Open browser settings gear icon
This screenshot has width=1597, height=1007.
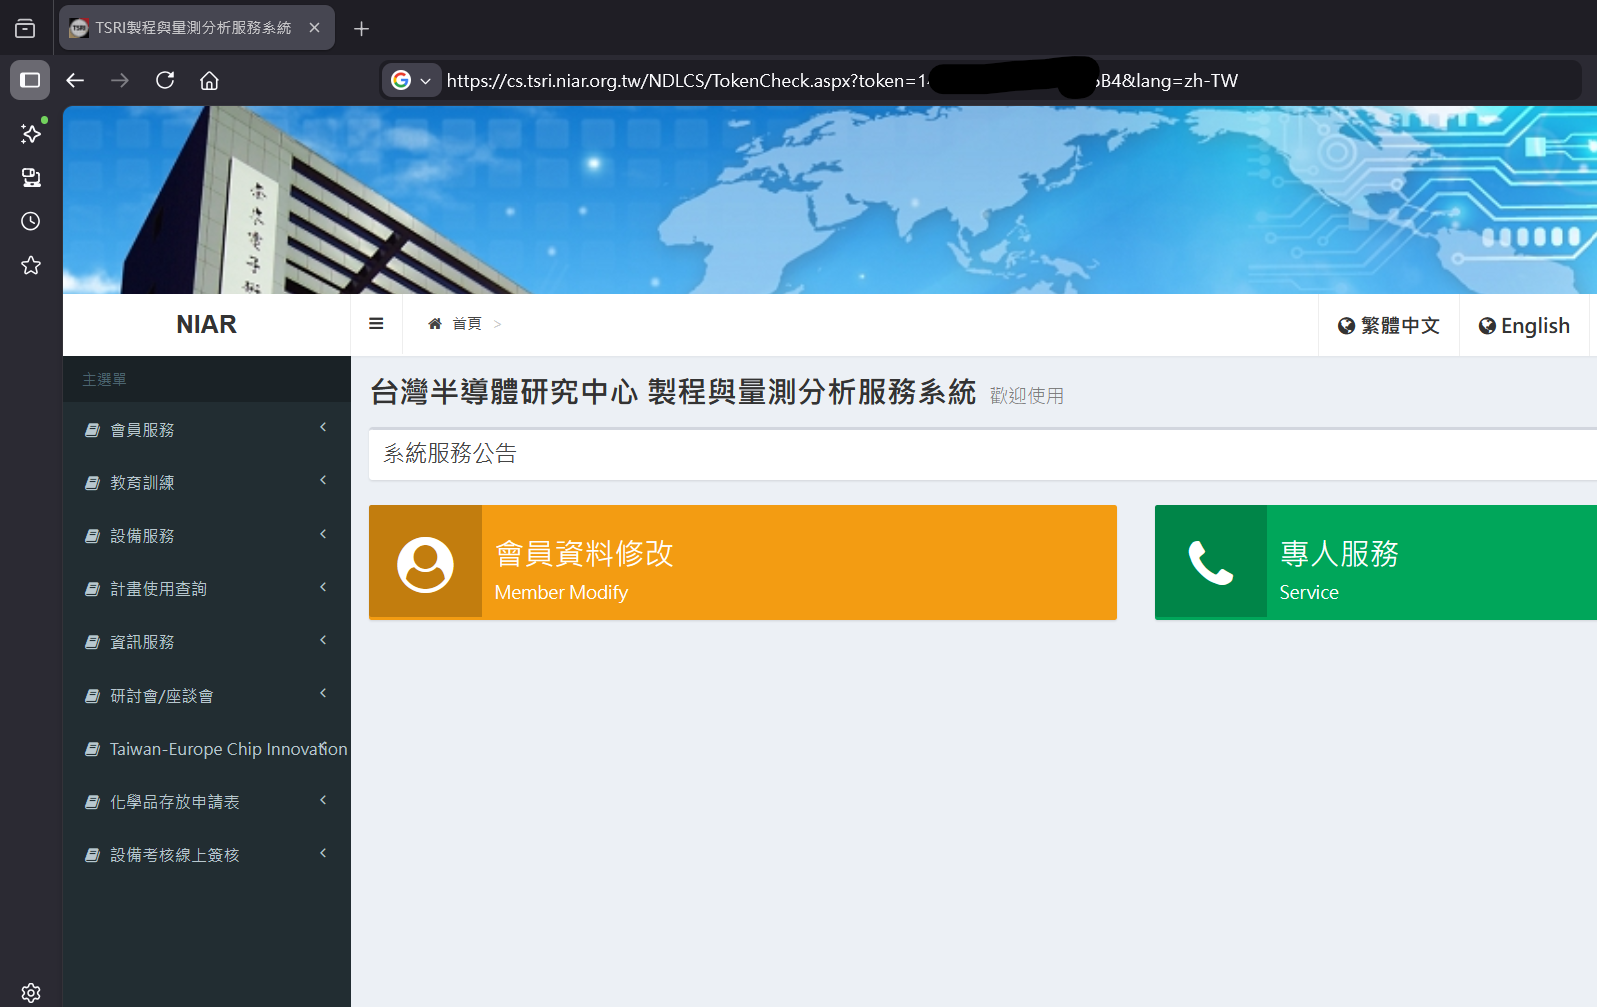pyautogui.click(x=31, y=992)
